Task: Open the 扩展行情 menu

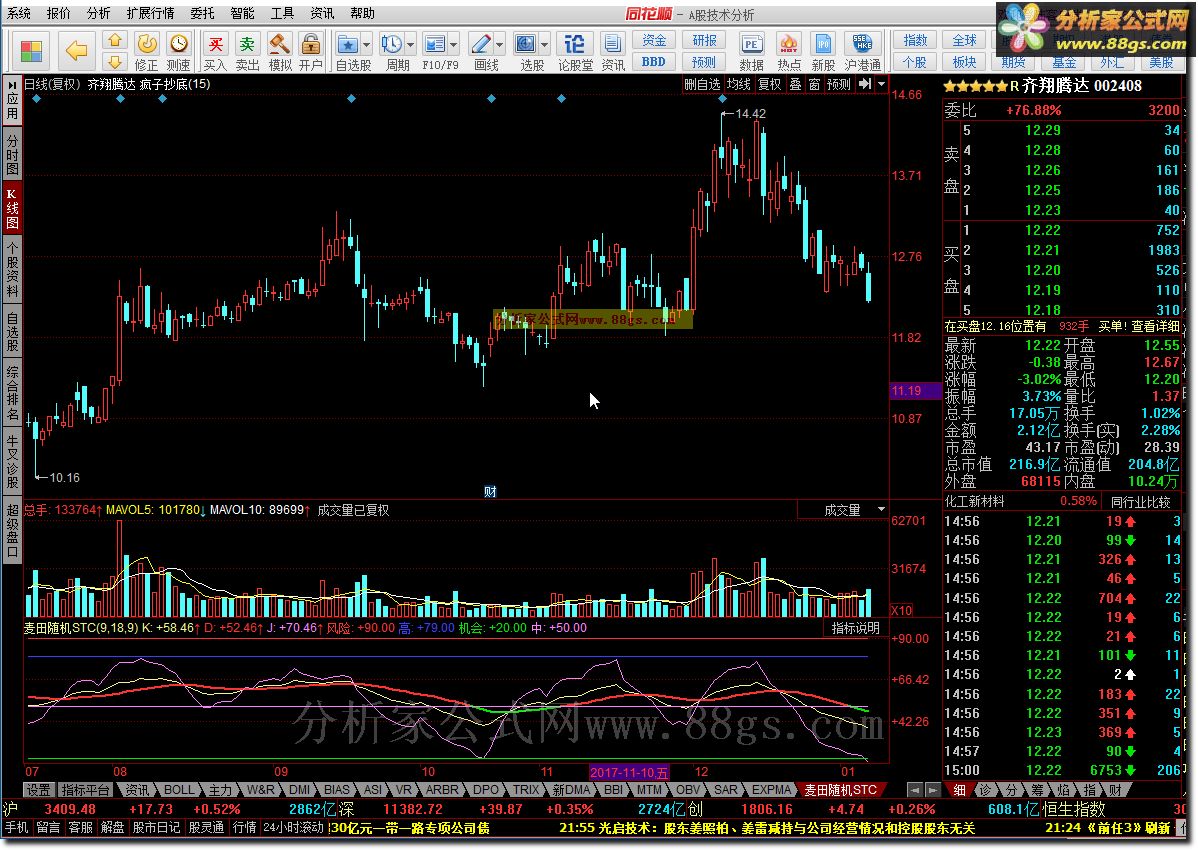Action: pos(151,13)
